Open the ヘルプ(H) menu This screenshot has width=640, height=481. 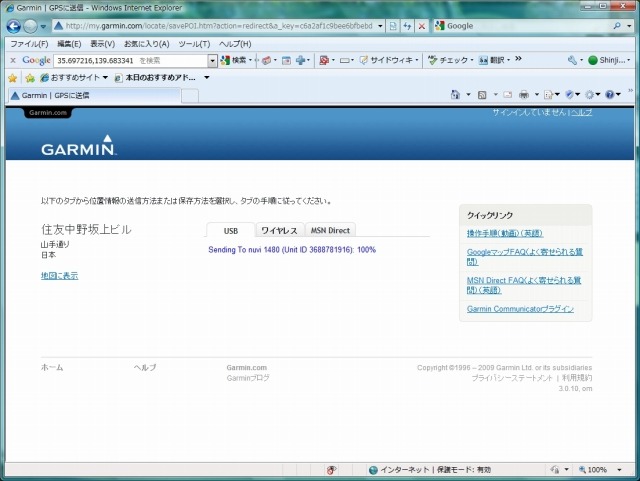235,44
